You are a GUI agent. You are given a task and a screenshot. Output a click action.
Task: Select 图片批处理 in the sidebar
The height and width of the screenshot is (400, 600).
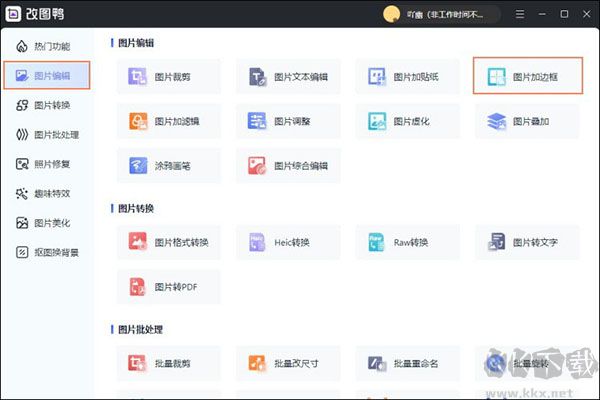click(x=47, y=135)
